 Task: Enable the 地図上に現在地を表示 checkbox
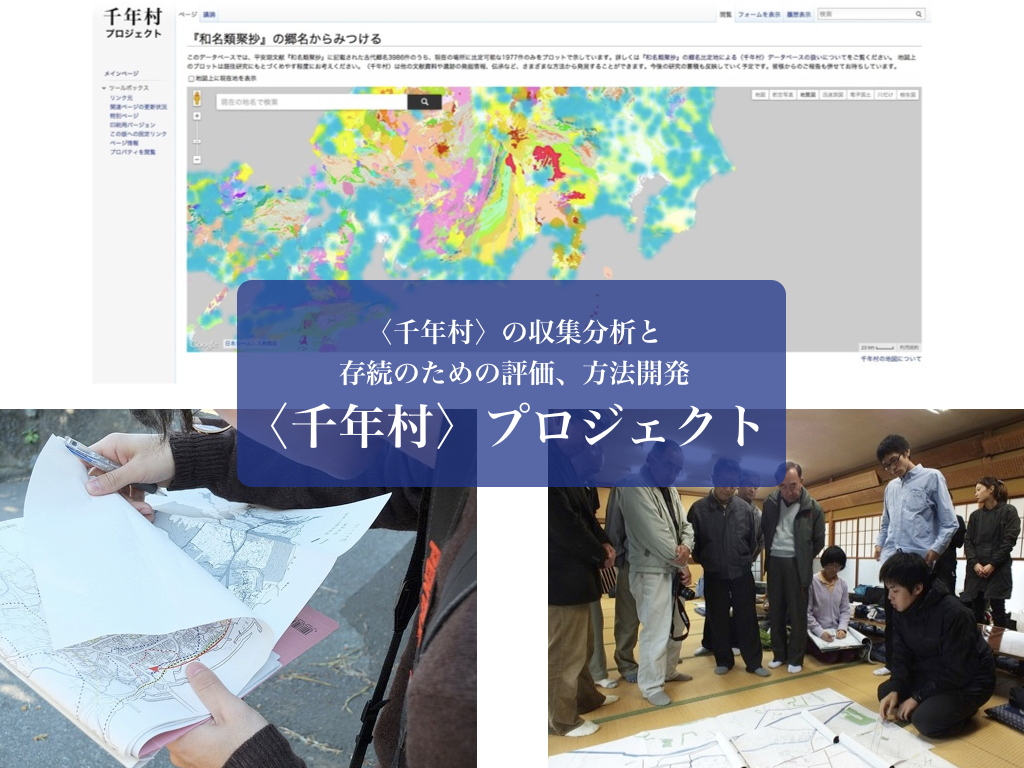pos(191,77)
